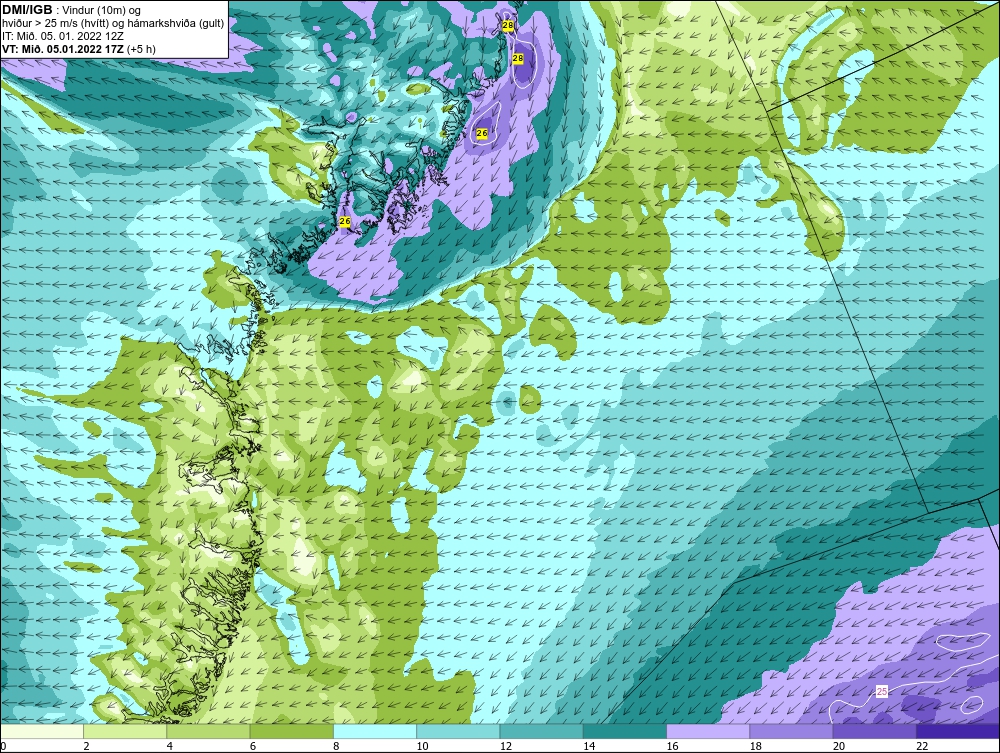
Task: Pick the 10–12 m/s turquoise legend swatch
Action: coord(458,732)
